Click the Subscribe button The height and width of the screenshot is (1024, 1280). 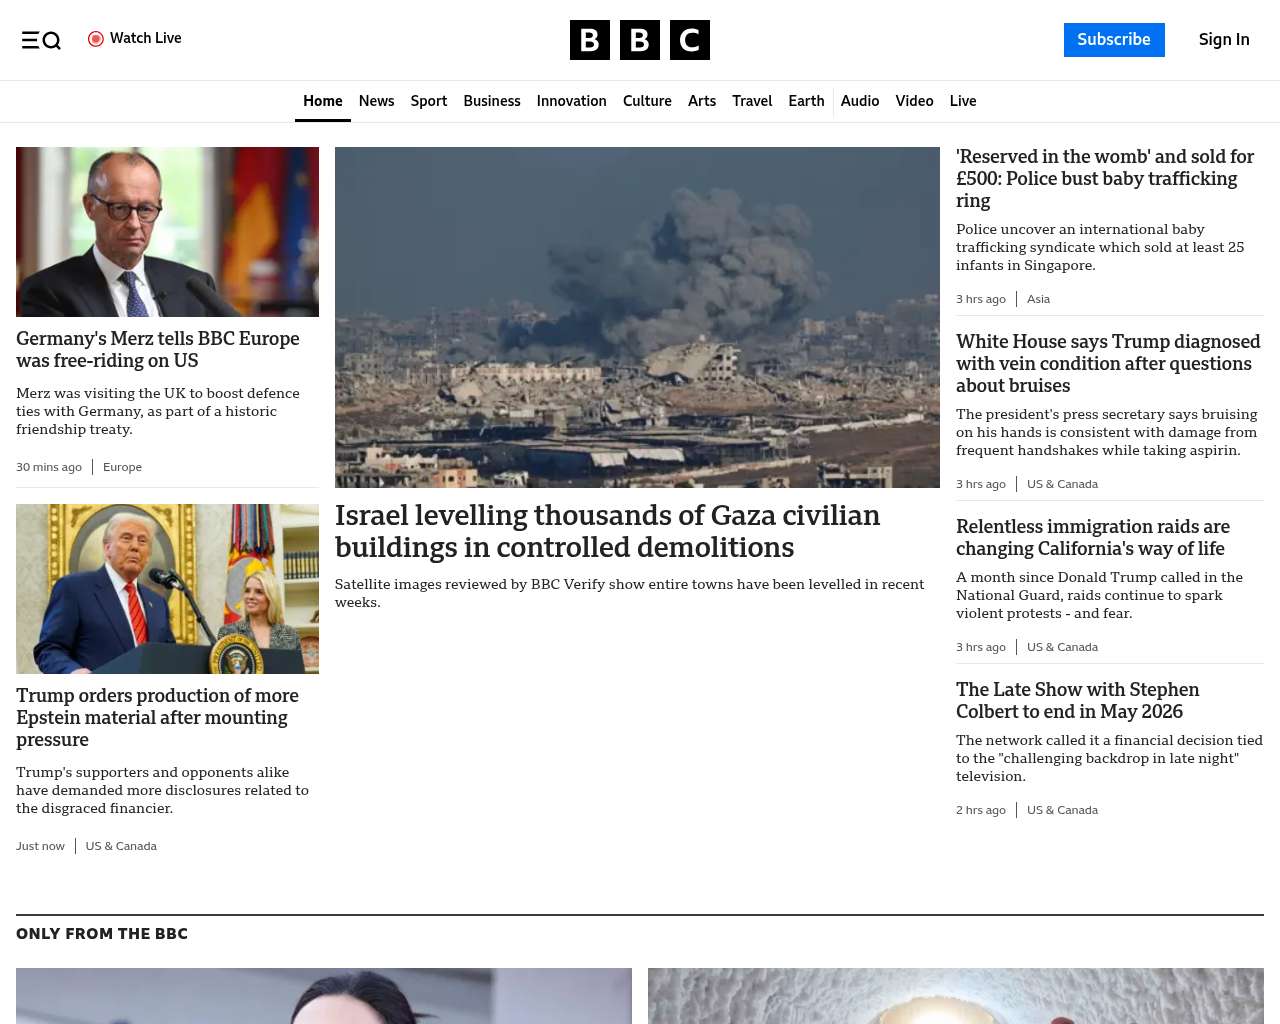[x=1114, y=40]
